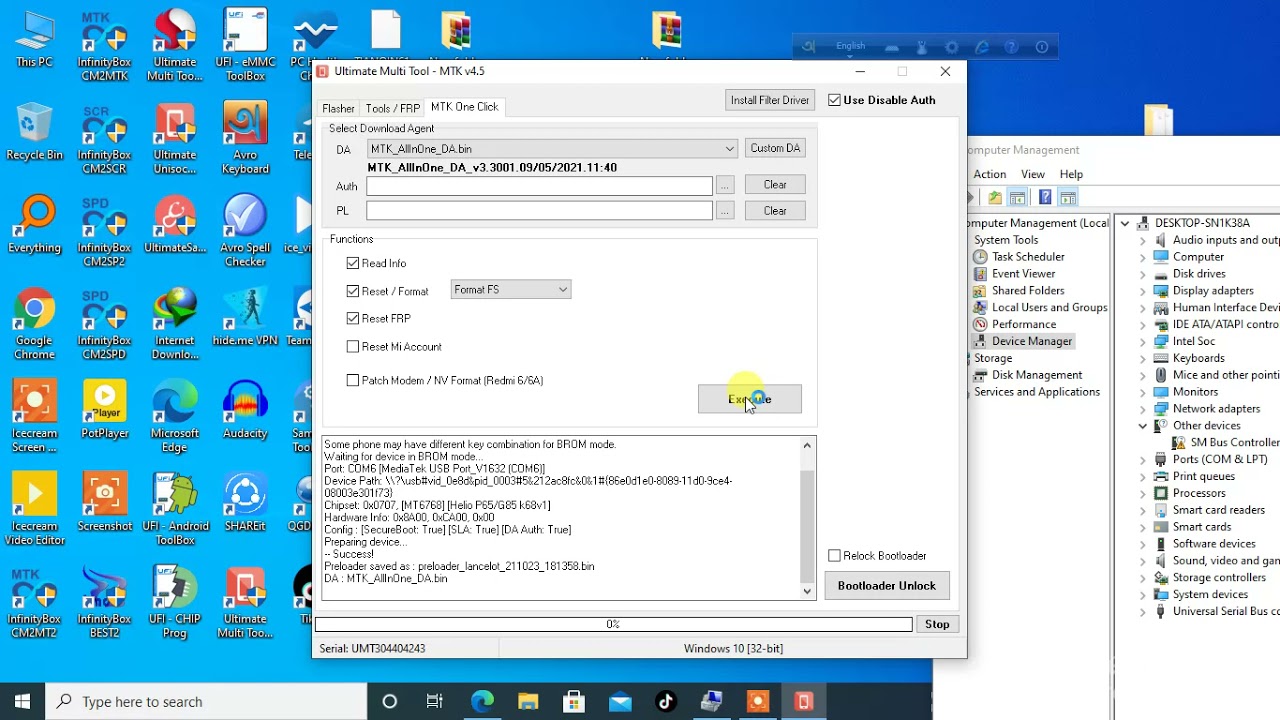Enable Patch Modem / NV Format checkbox

click(353, 380)
